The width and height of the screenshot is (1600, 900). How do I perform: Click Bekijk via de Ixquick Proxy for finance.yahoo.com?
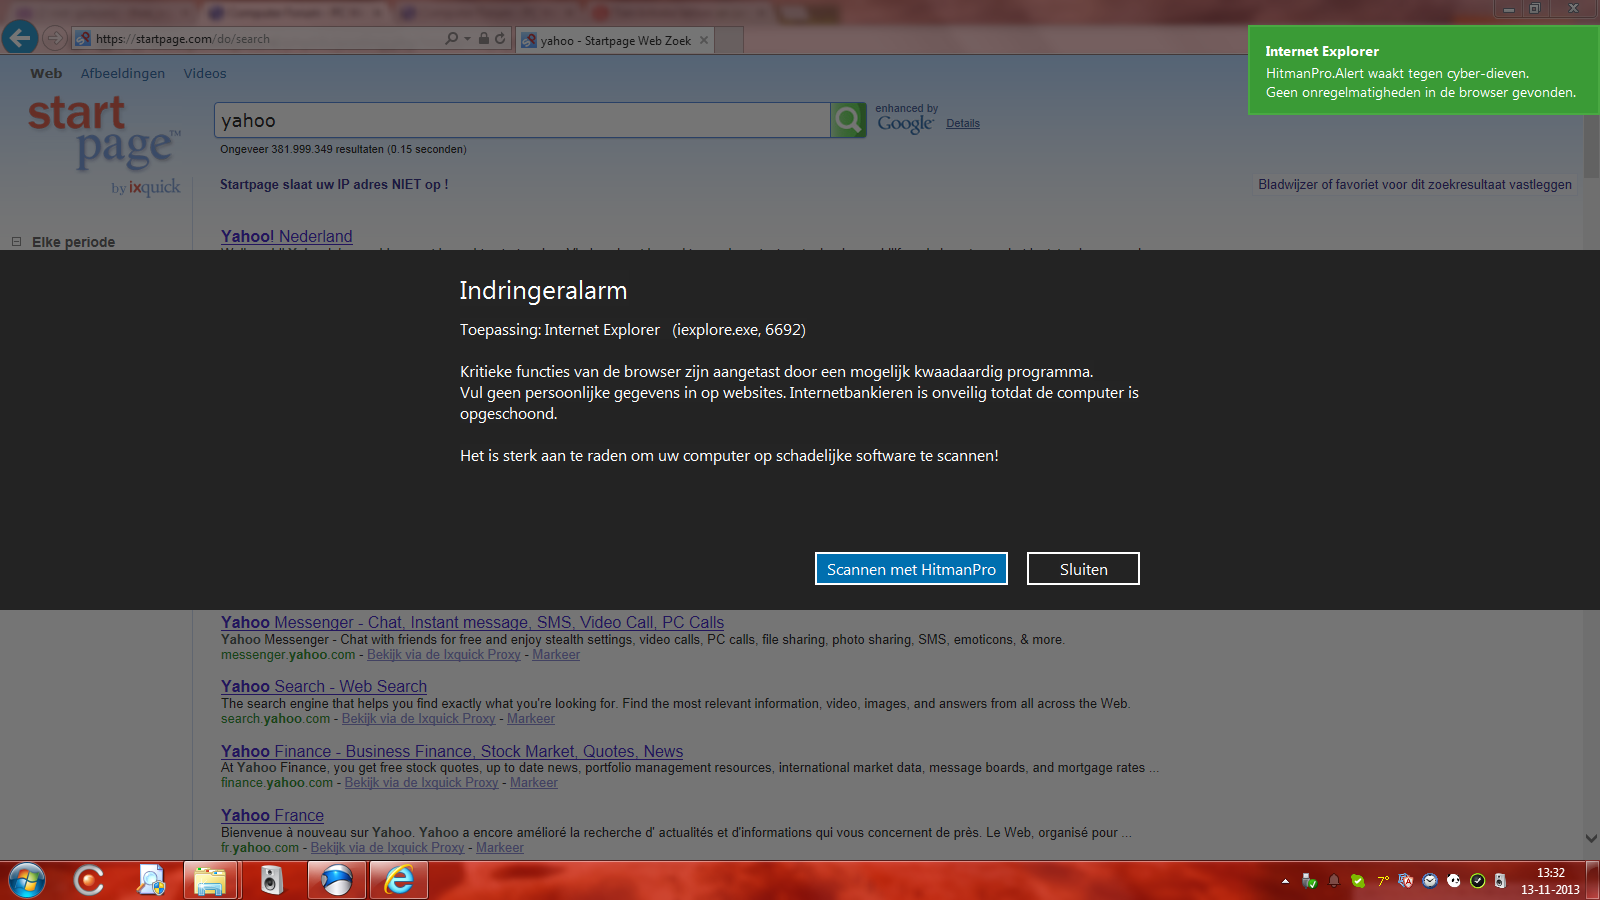(x=422, y=783)
